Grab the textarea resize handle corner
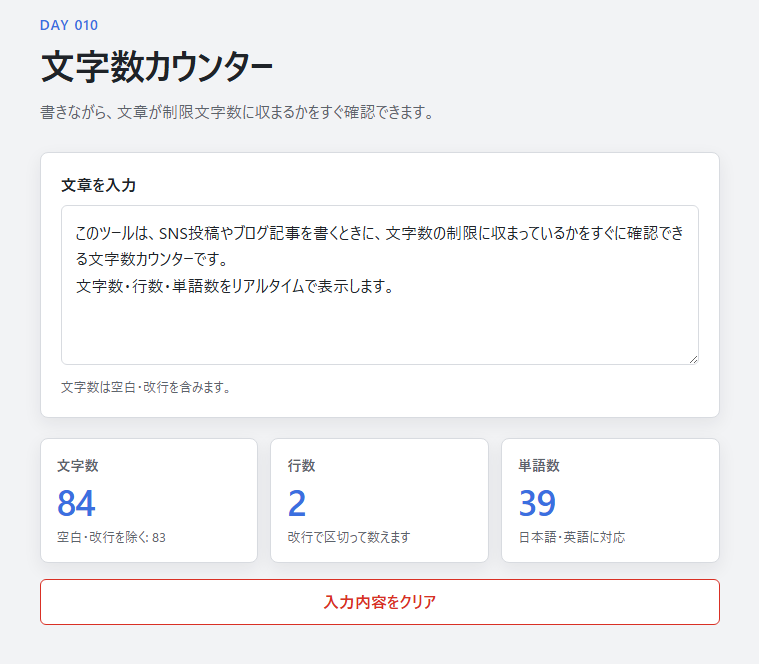759x664 pixels. pyautogui.click(x=693, y=360)
